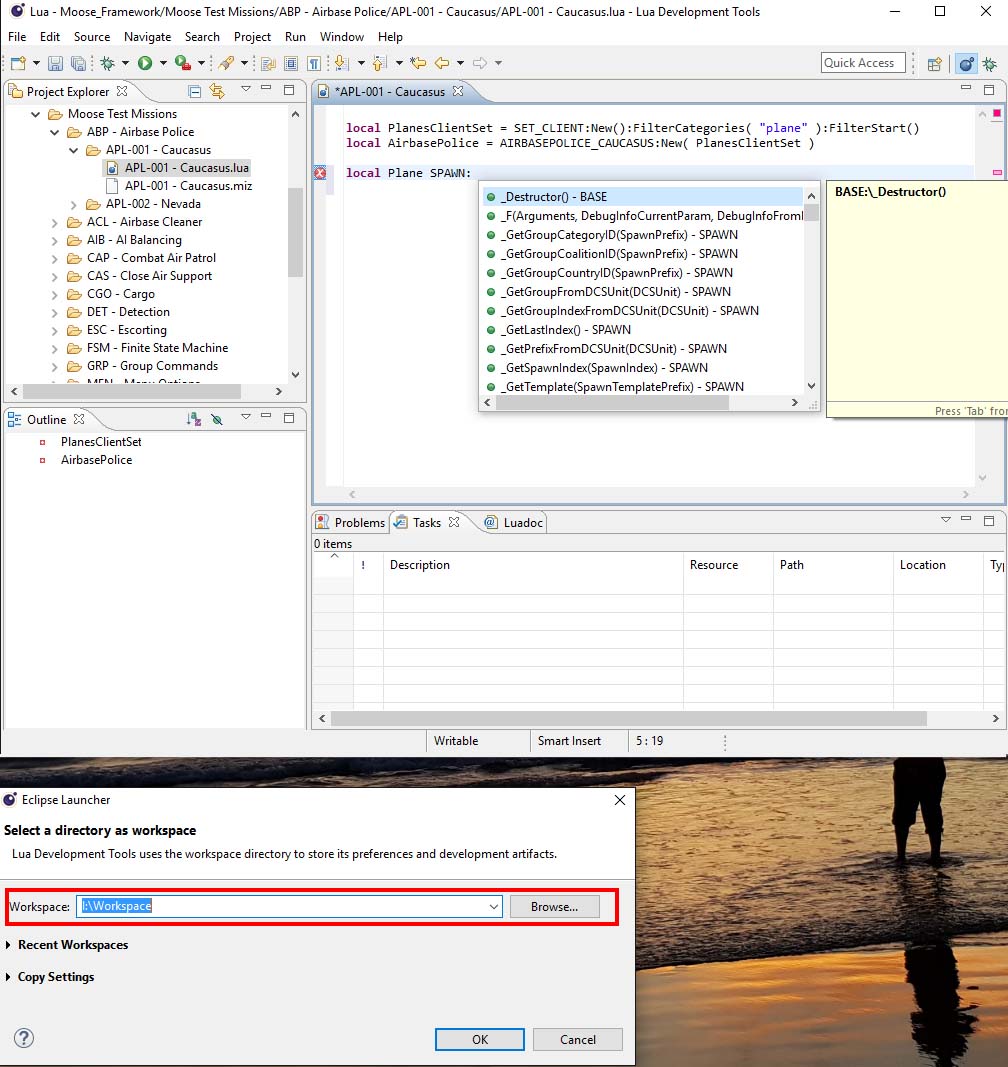Click the Browse... button

tap(554, 906)
